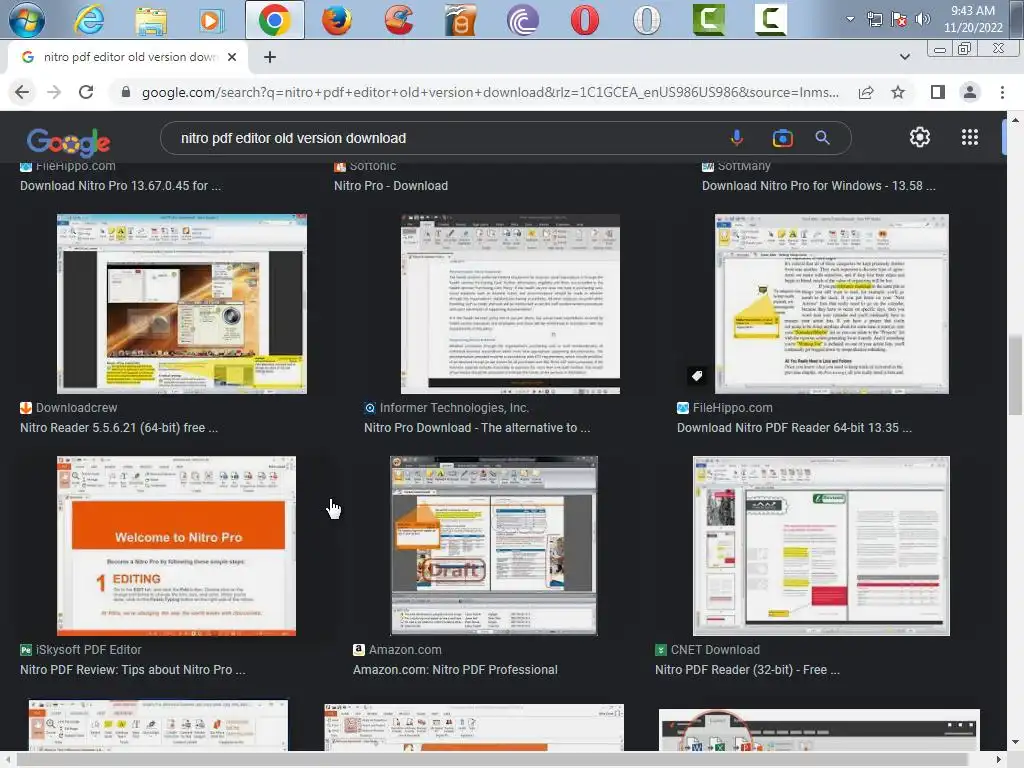Toggle Chrome side panel
This screenshot has height=768, width=1024.
938,92
